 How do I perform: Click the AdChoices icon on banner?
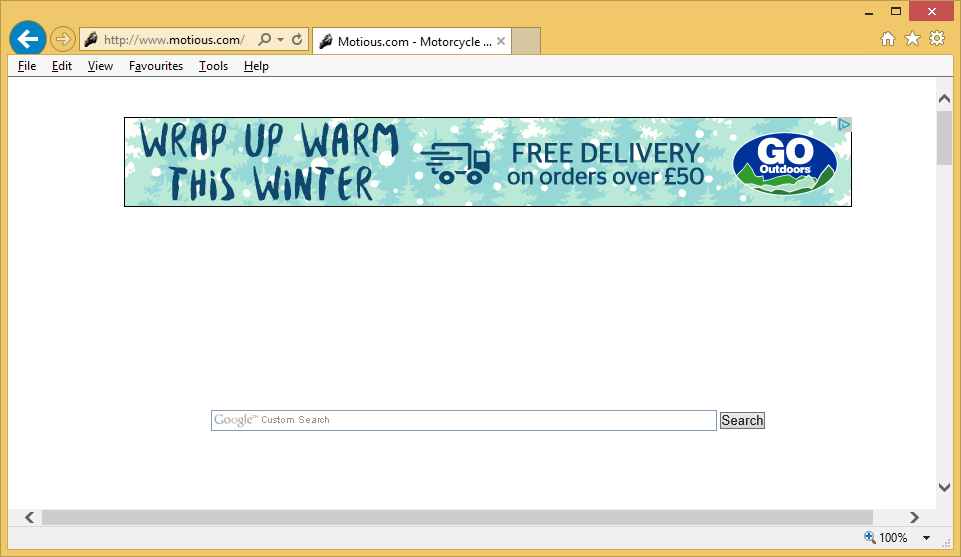pyautogui.click(x=844, y=125)
